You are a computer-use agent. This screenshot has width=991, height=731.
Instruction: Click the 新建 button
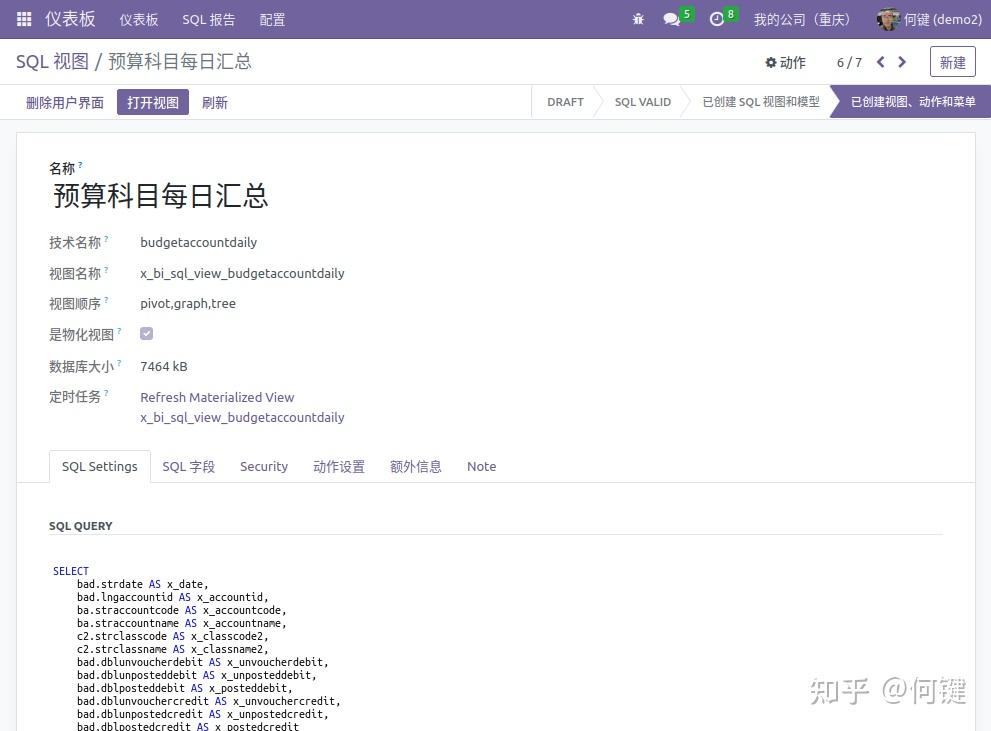tap(951, 61)
